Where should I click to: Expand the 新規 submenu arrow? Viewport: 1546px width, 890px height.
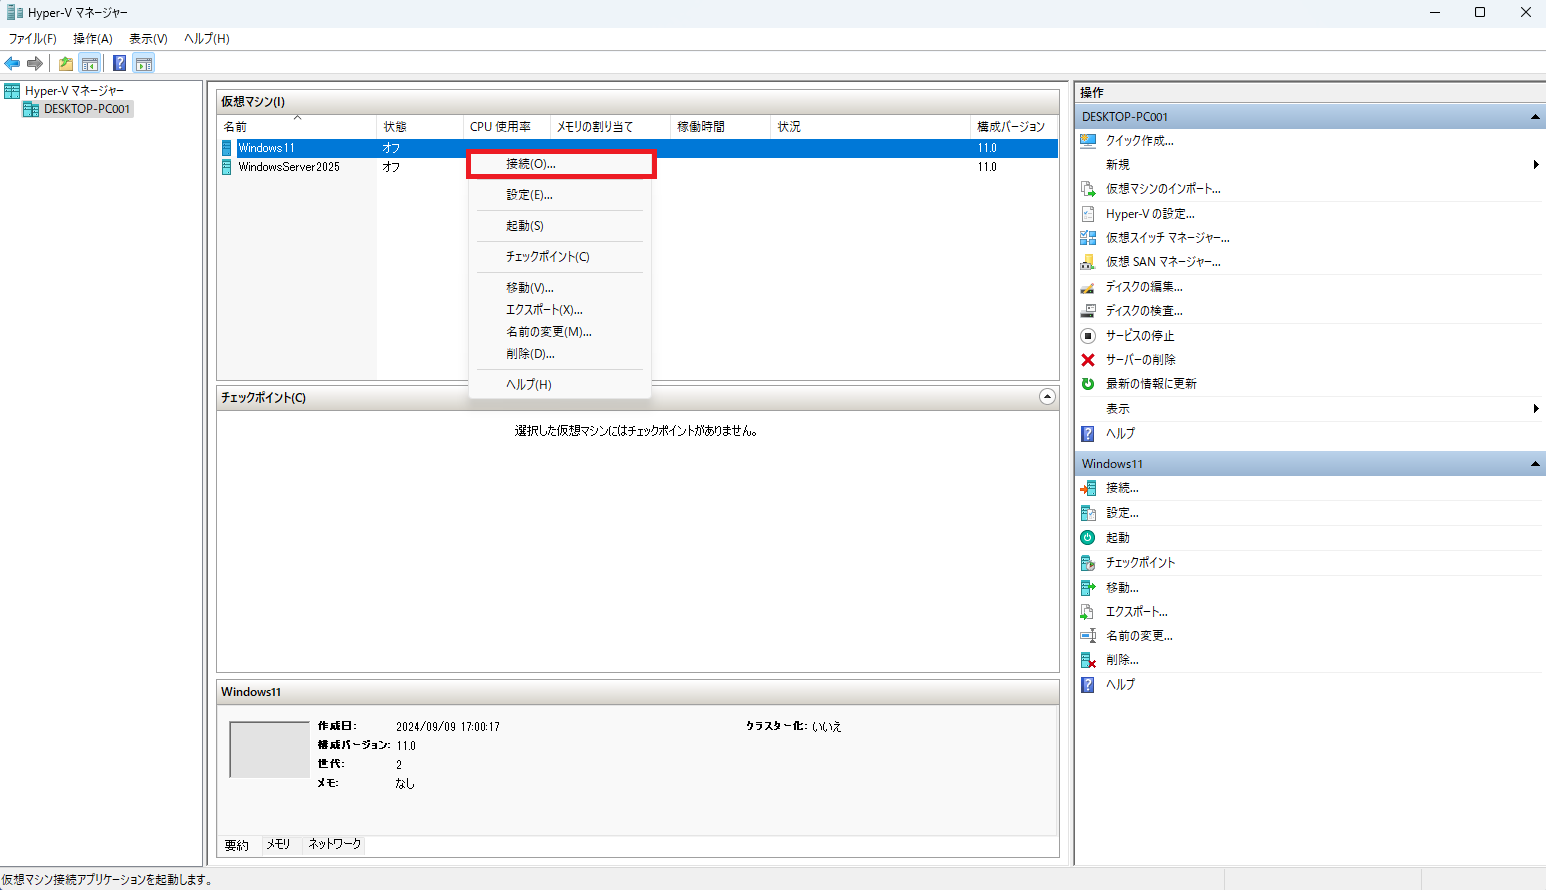coord(1536,165)
